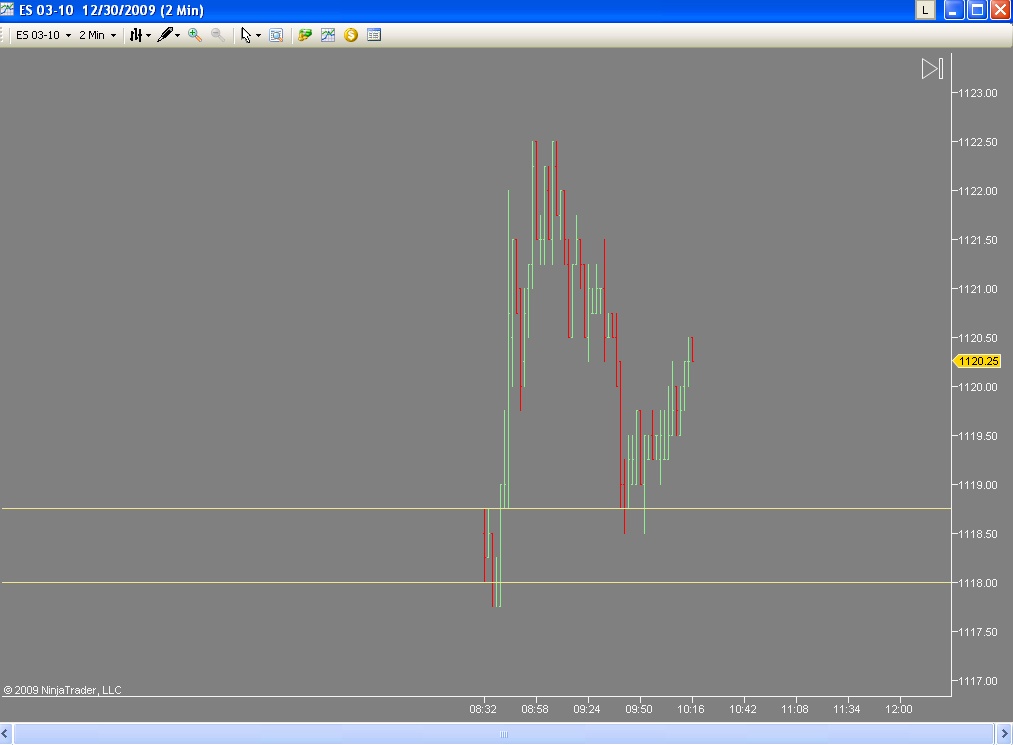Click the yellow 1120.25 price marker

[977, 361]
